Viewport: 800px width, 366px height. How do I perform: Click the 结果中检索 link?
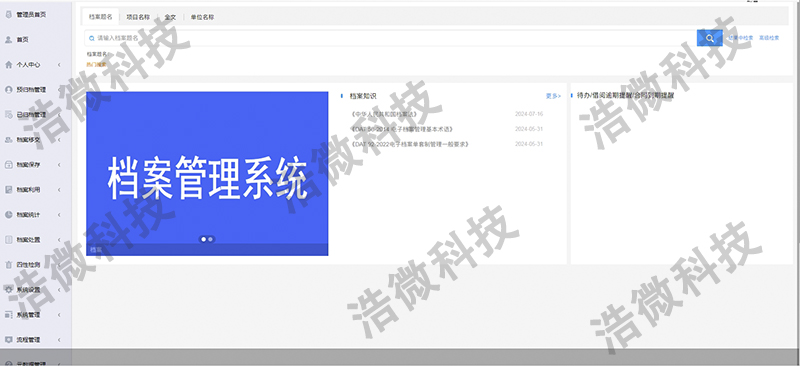[740, 38]
